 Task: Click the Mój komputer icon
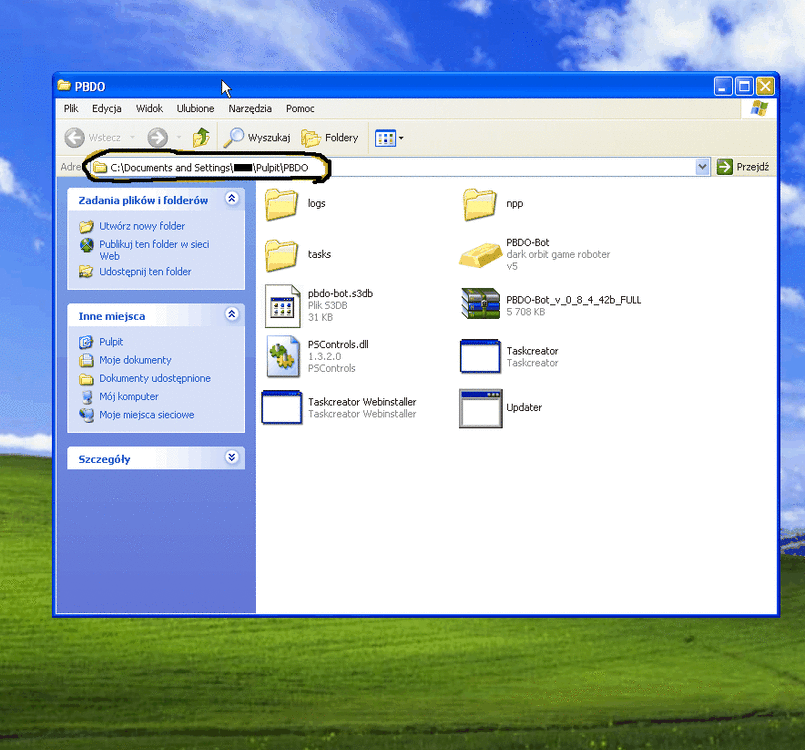87,397
